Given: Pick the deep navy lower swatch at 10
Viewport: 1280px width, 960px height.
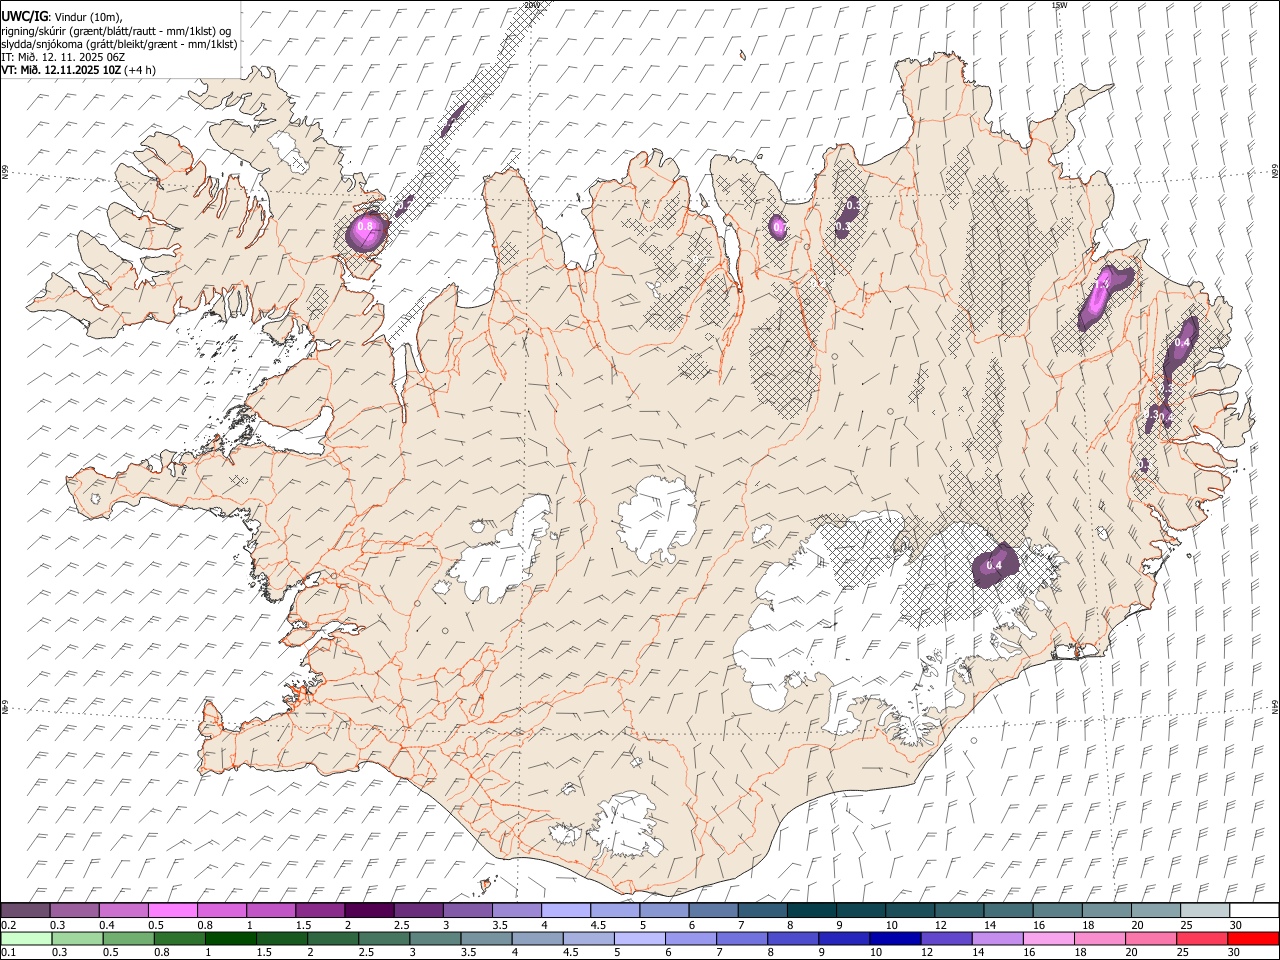Looking at the screenshot, I should tap(895, 938).
